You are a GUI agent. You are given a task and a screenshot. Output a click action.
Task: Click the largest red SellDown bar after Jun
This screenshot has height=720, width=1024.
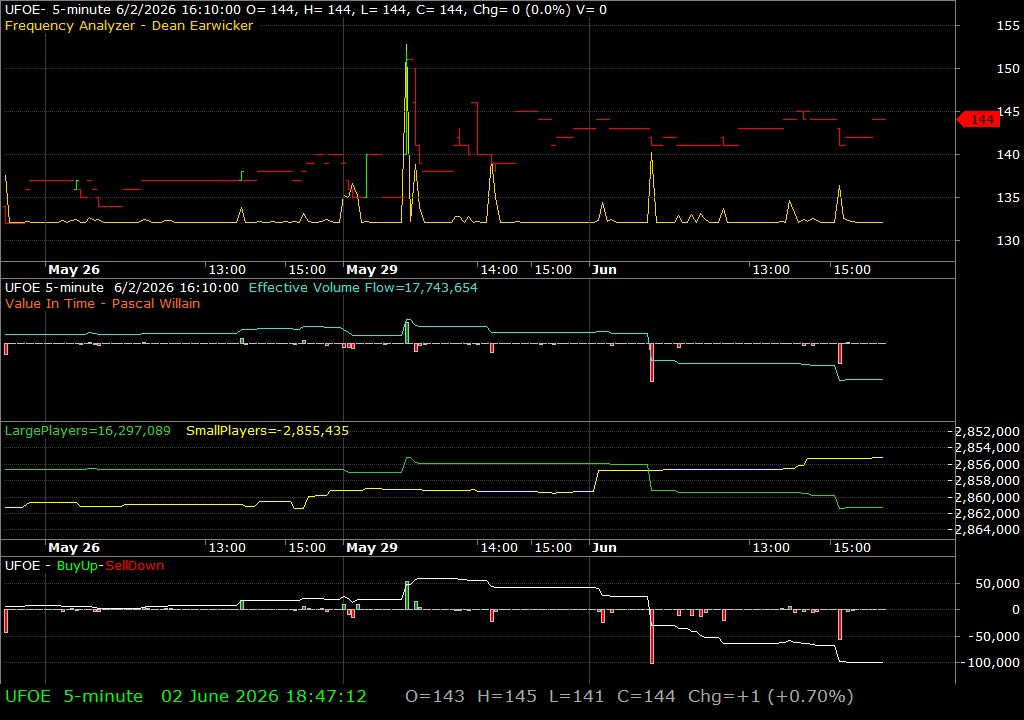pos(652,636)
